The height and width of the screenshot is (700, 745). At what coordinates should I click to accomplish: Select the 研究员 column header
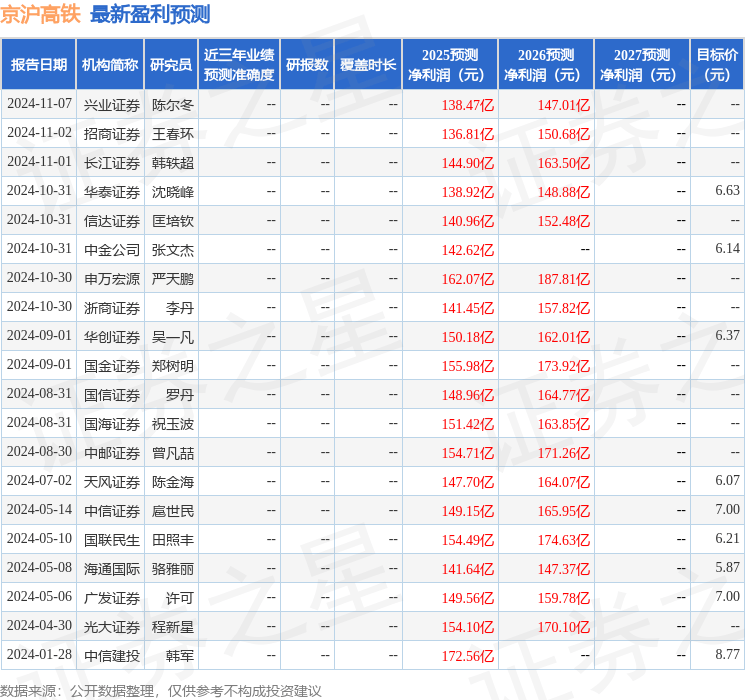(x=171, y=65)
